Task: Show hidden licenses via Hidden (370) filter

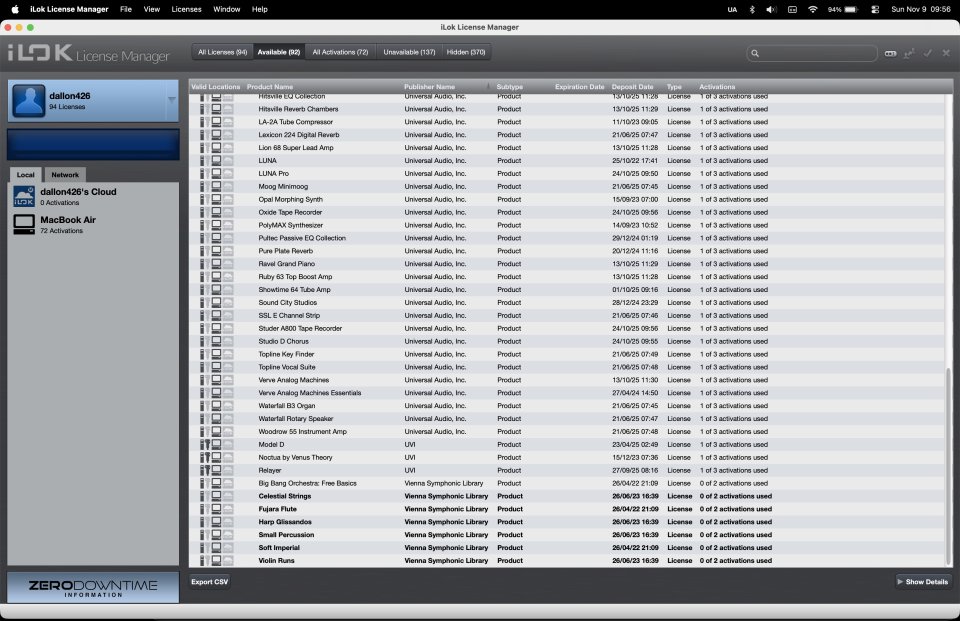Action: (466, 51)
